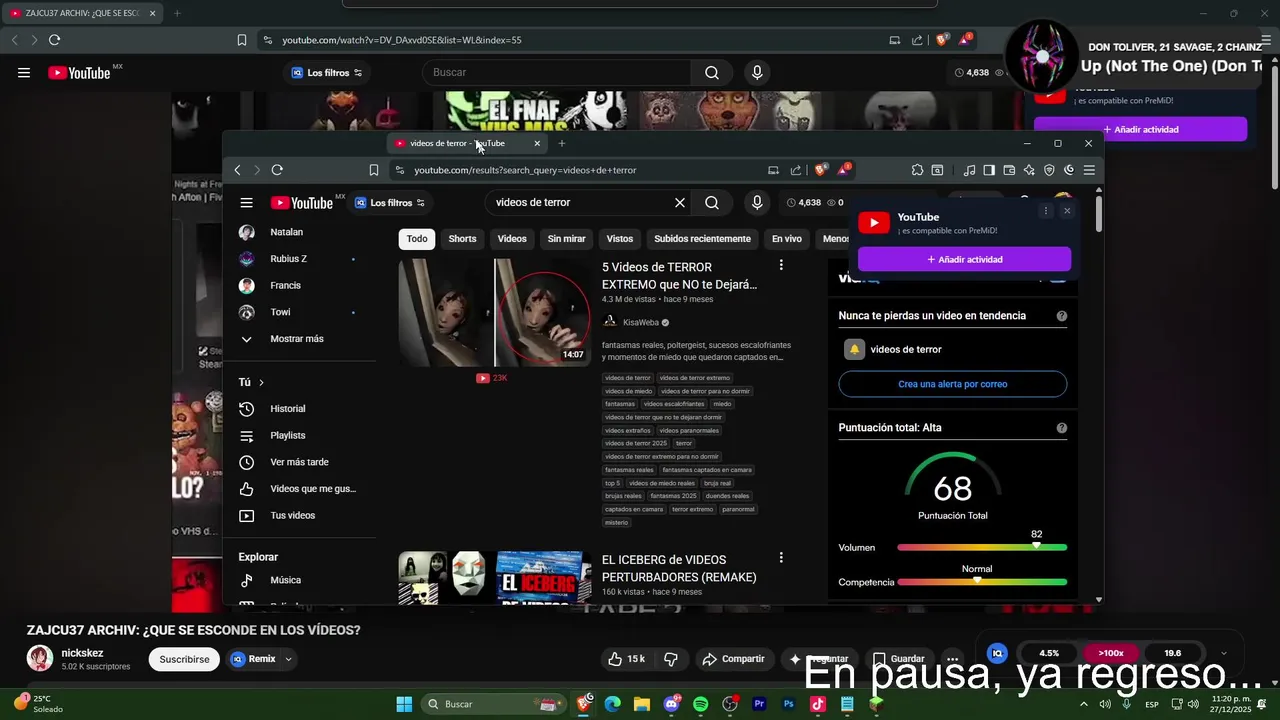Viewport: 1280px width, 720px height.
Task: Open Leo AI sparkle icon
Action: coord(1029,170)
